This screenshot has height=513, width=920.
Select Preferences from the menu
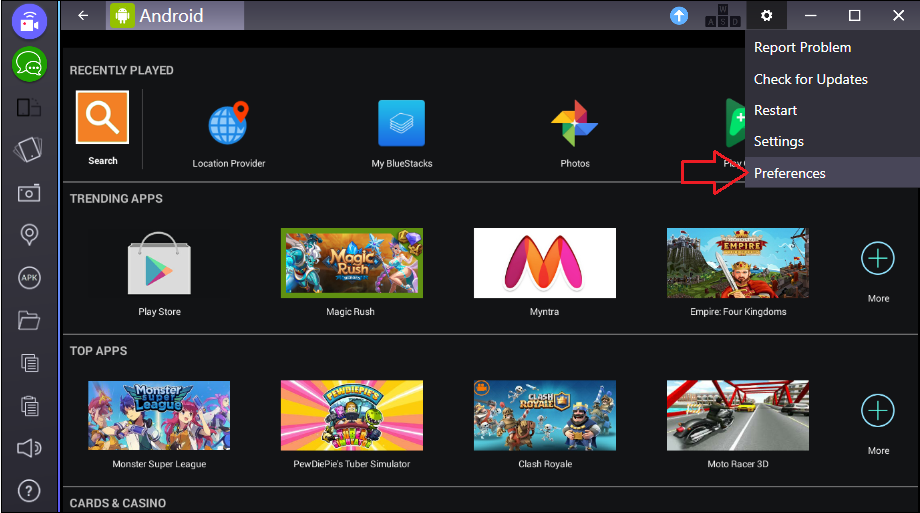(x=790, y=173)
